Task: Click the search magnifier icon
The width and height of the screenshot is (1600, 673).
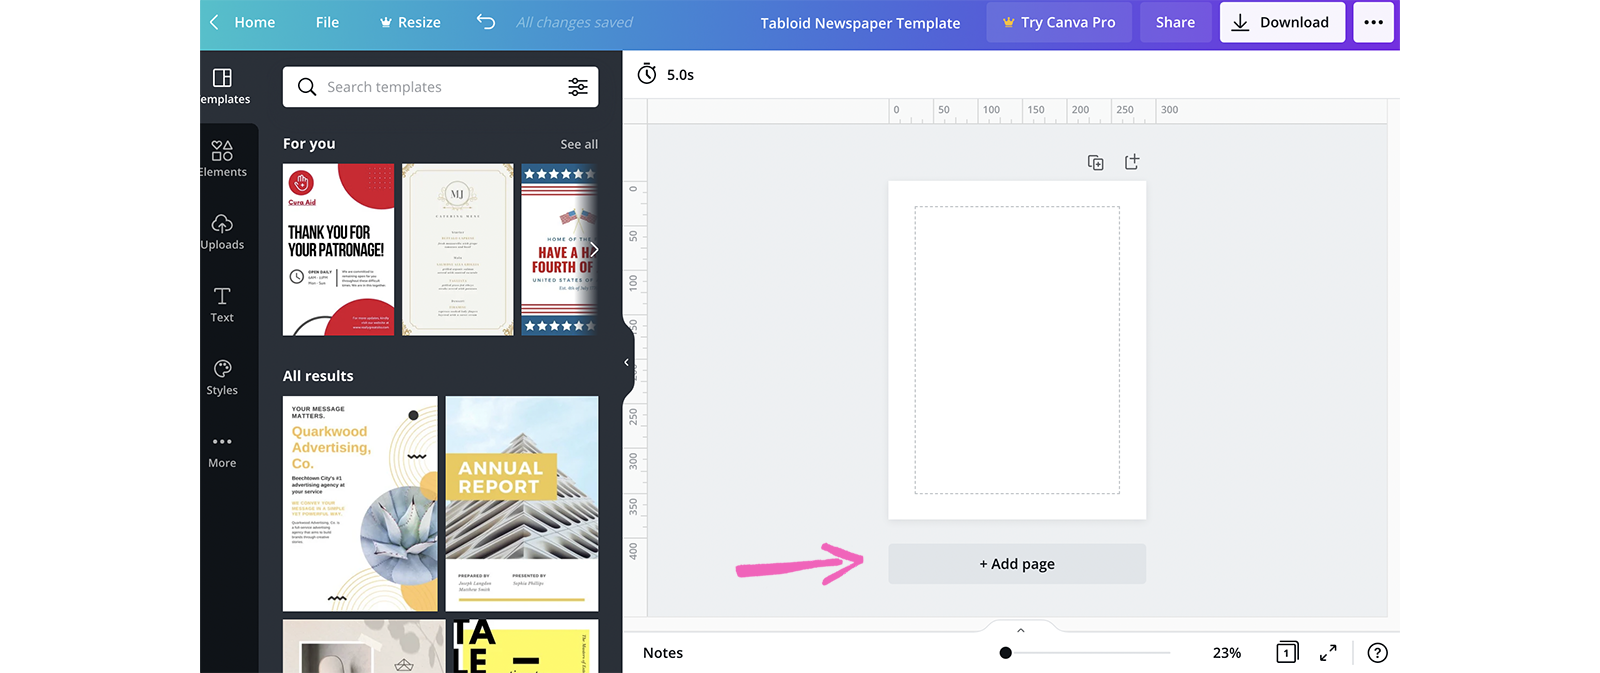Action: coord(307,87)
